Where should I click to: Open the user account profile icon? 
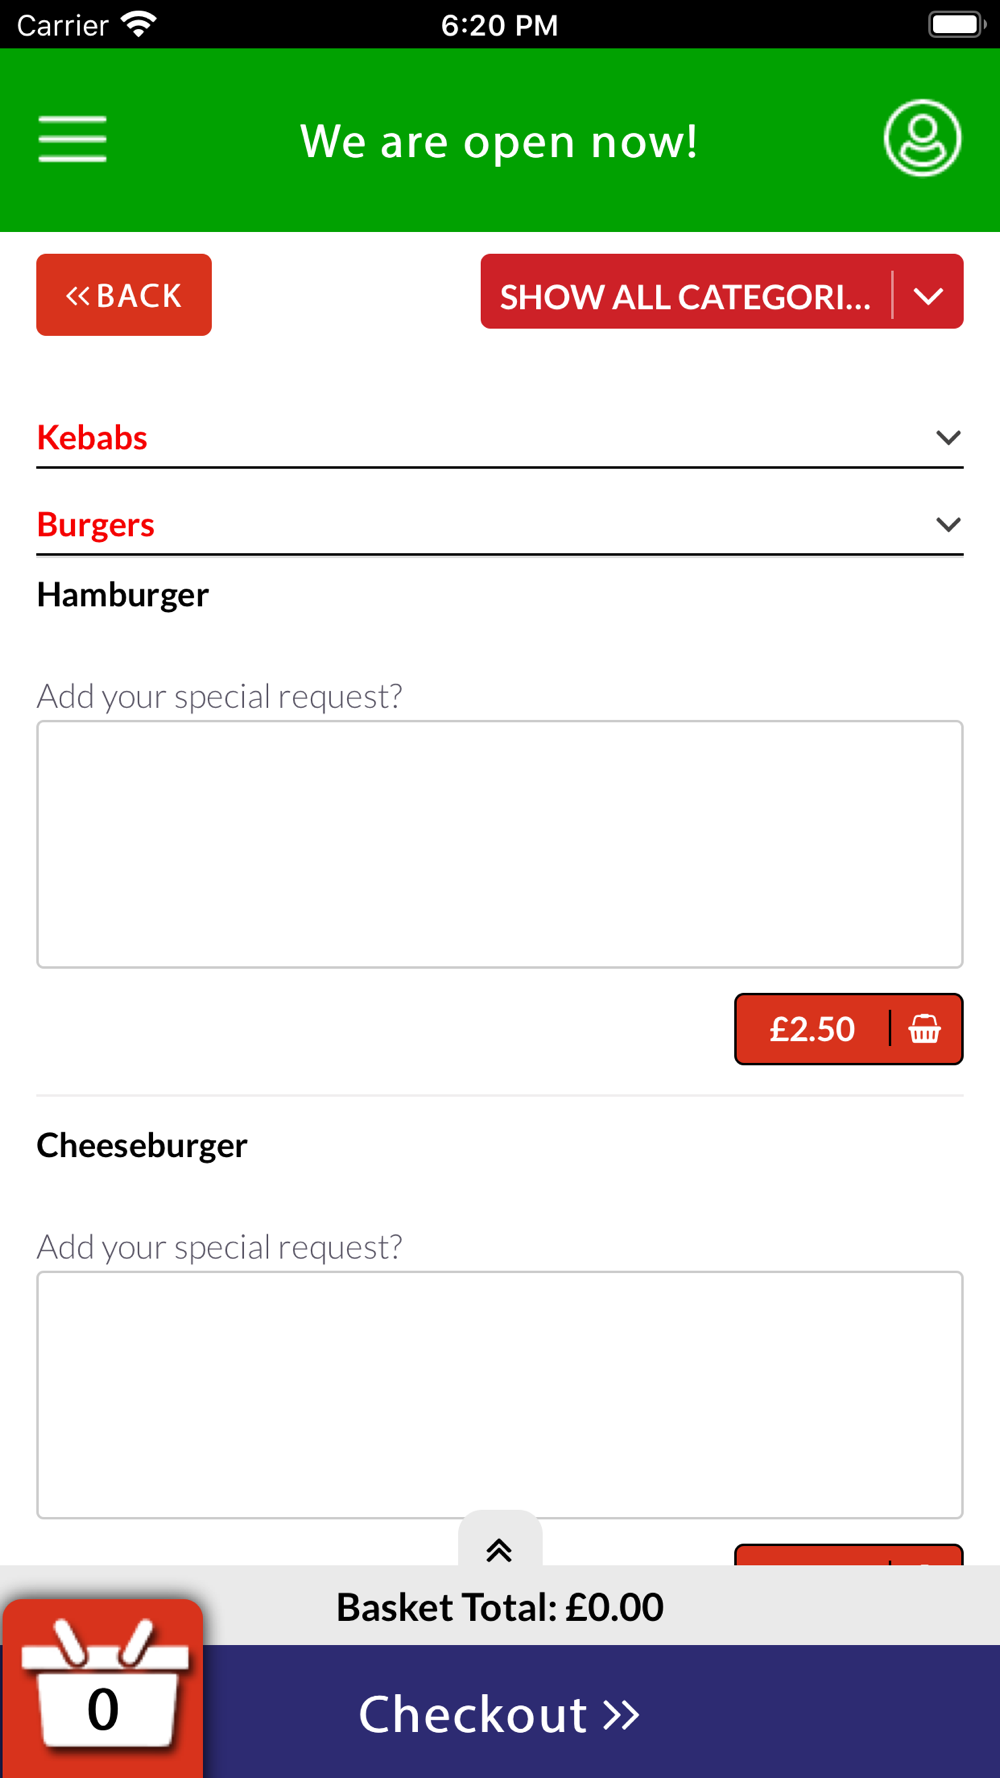pyautogui.click(x=922, y=138)
